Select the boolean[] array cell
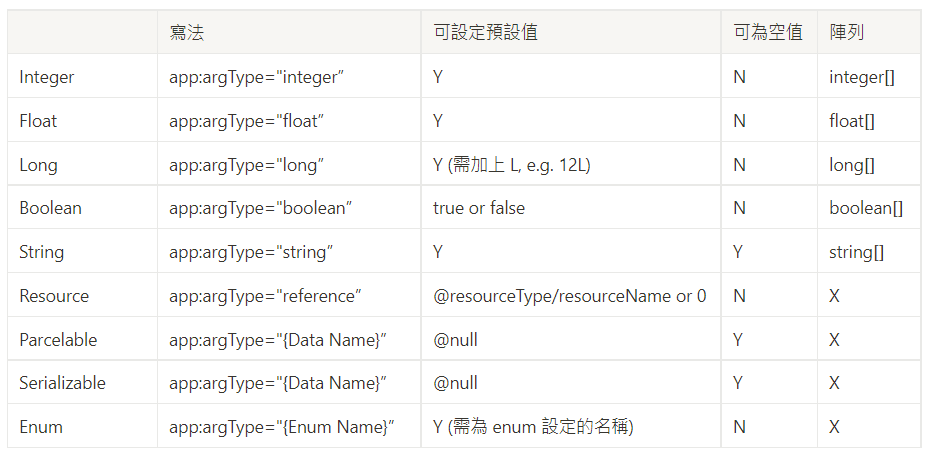 [x=866, y=208]
